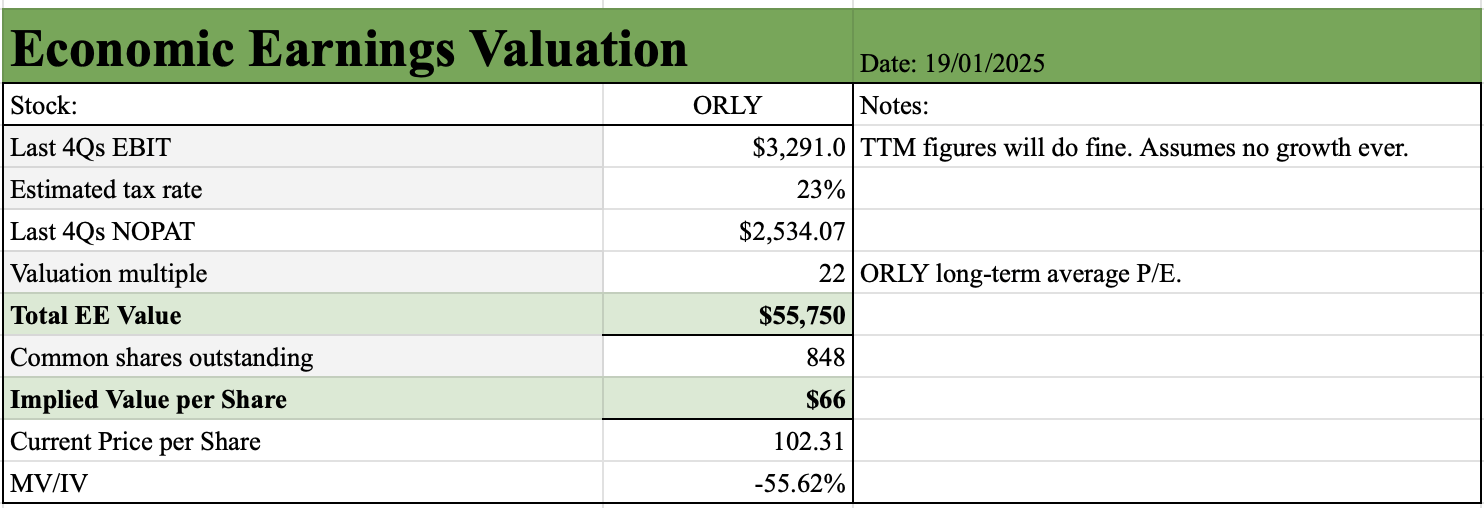Select the Current Price value 102.31

(x=728, y=441)
